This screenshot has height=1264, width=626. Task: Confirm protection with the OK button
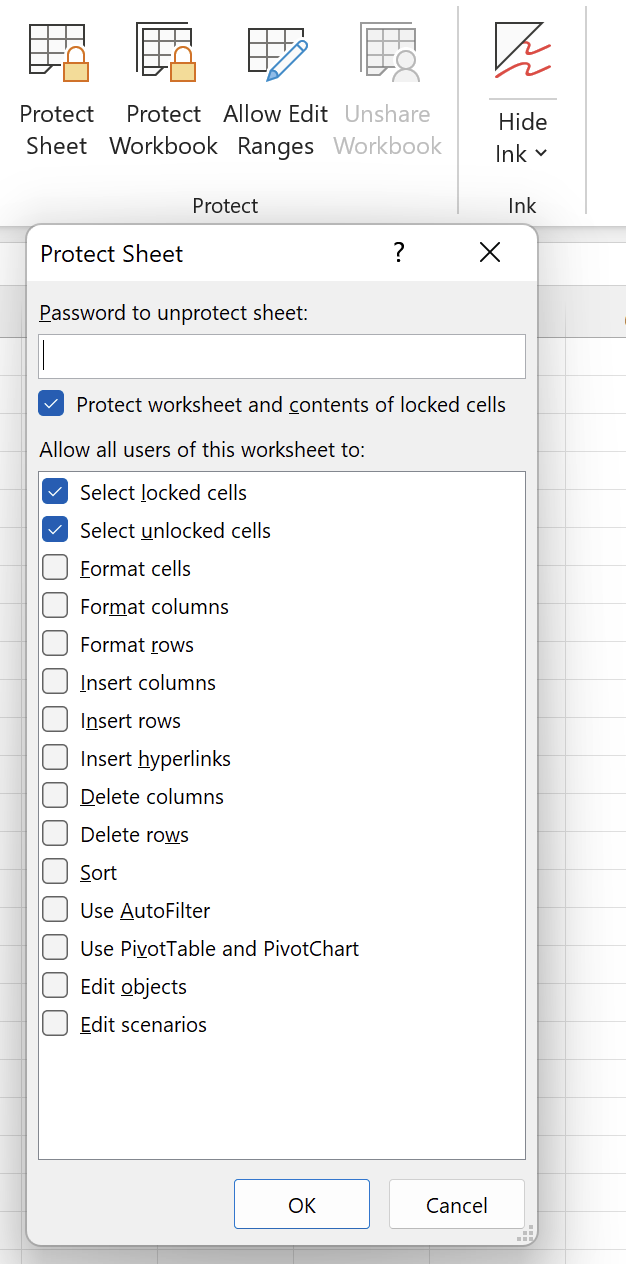(302, 1205)
